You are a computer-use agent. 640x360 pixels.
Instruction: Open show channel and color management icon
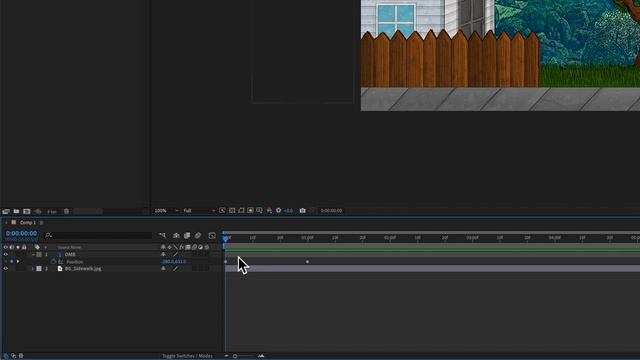click(269, 211)
